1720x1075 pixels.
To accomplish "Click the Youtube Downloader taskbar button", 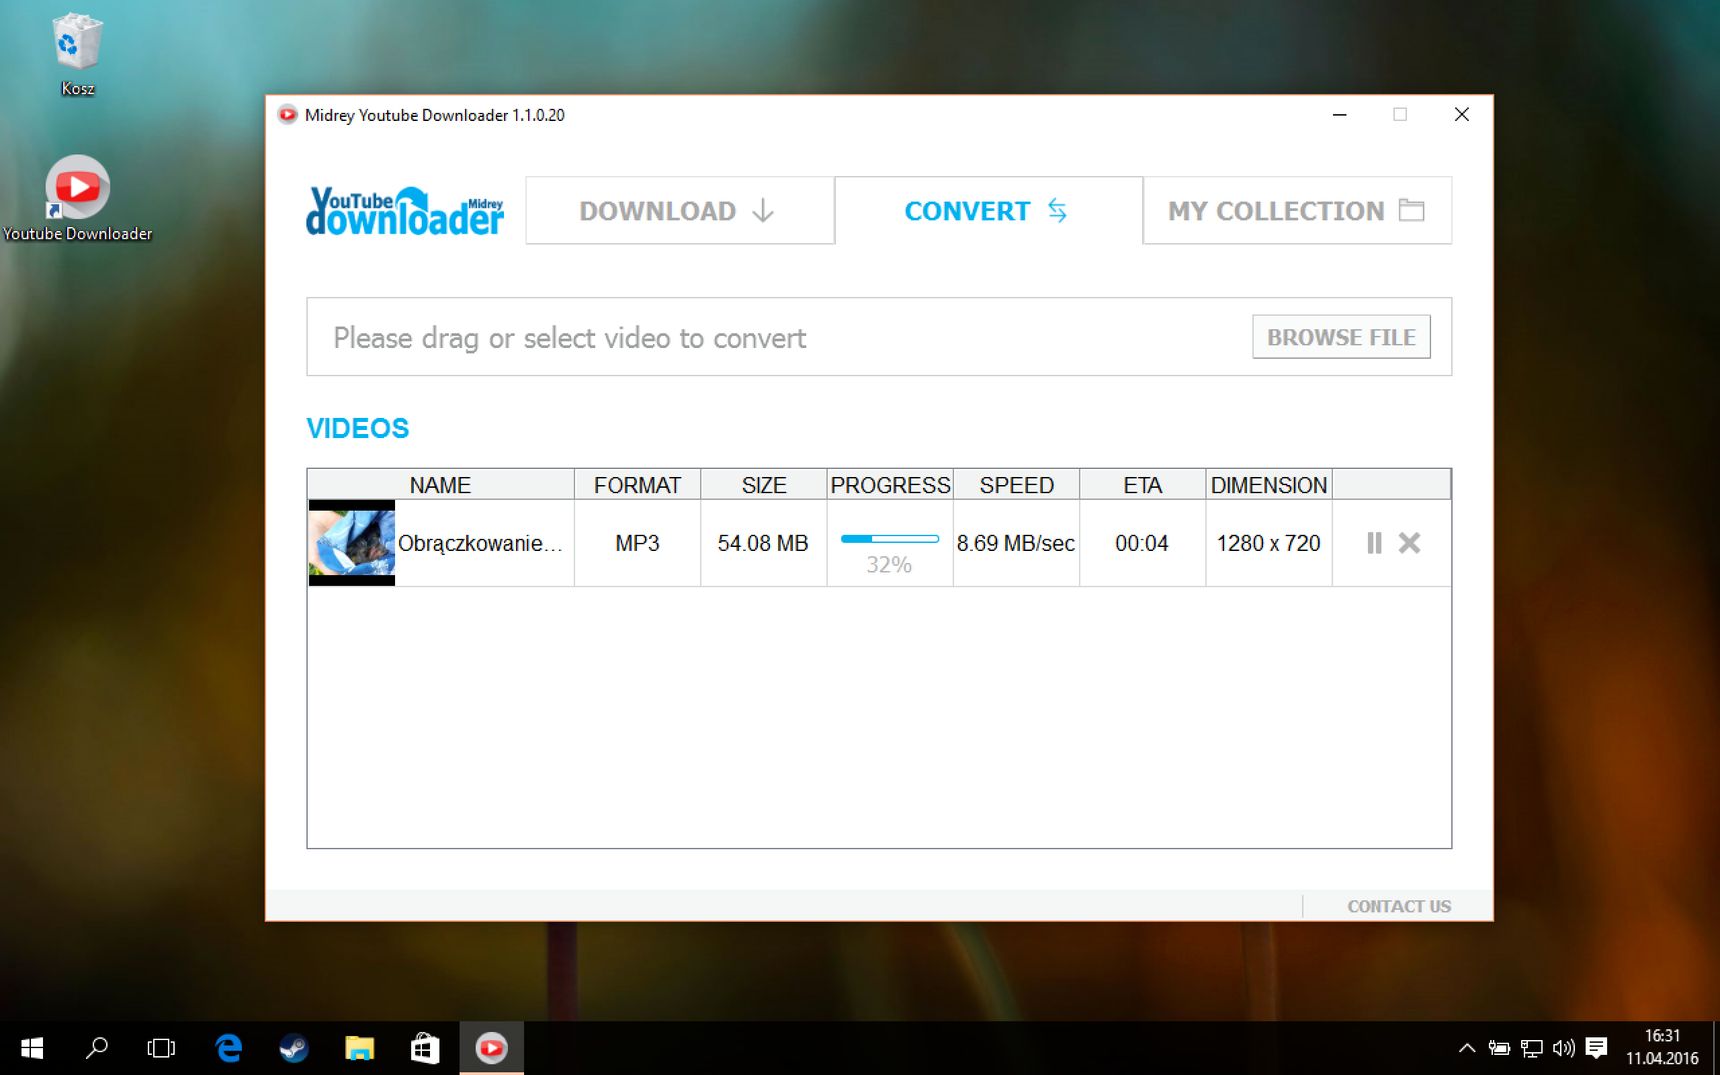I will [x=491, y=1048].
